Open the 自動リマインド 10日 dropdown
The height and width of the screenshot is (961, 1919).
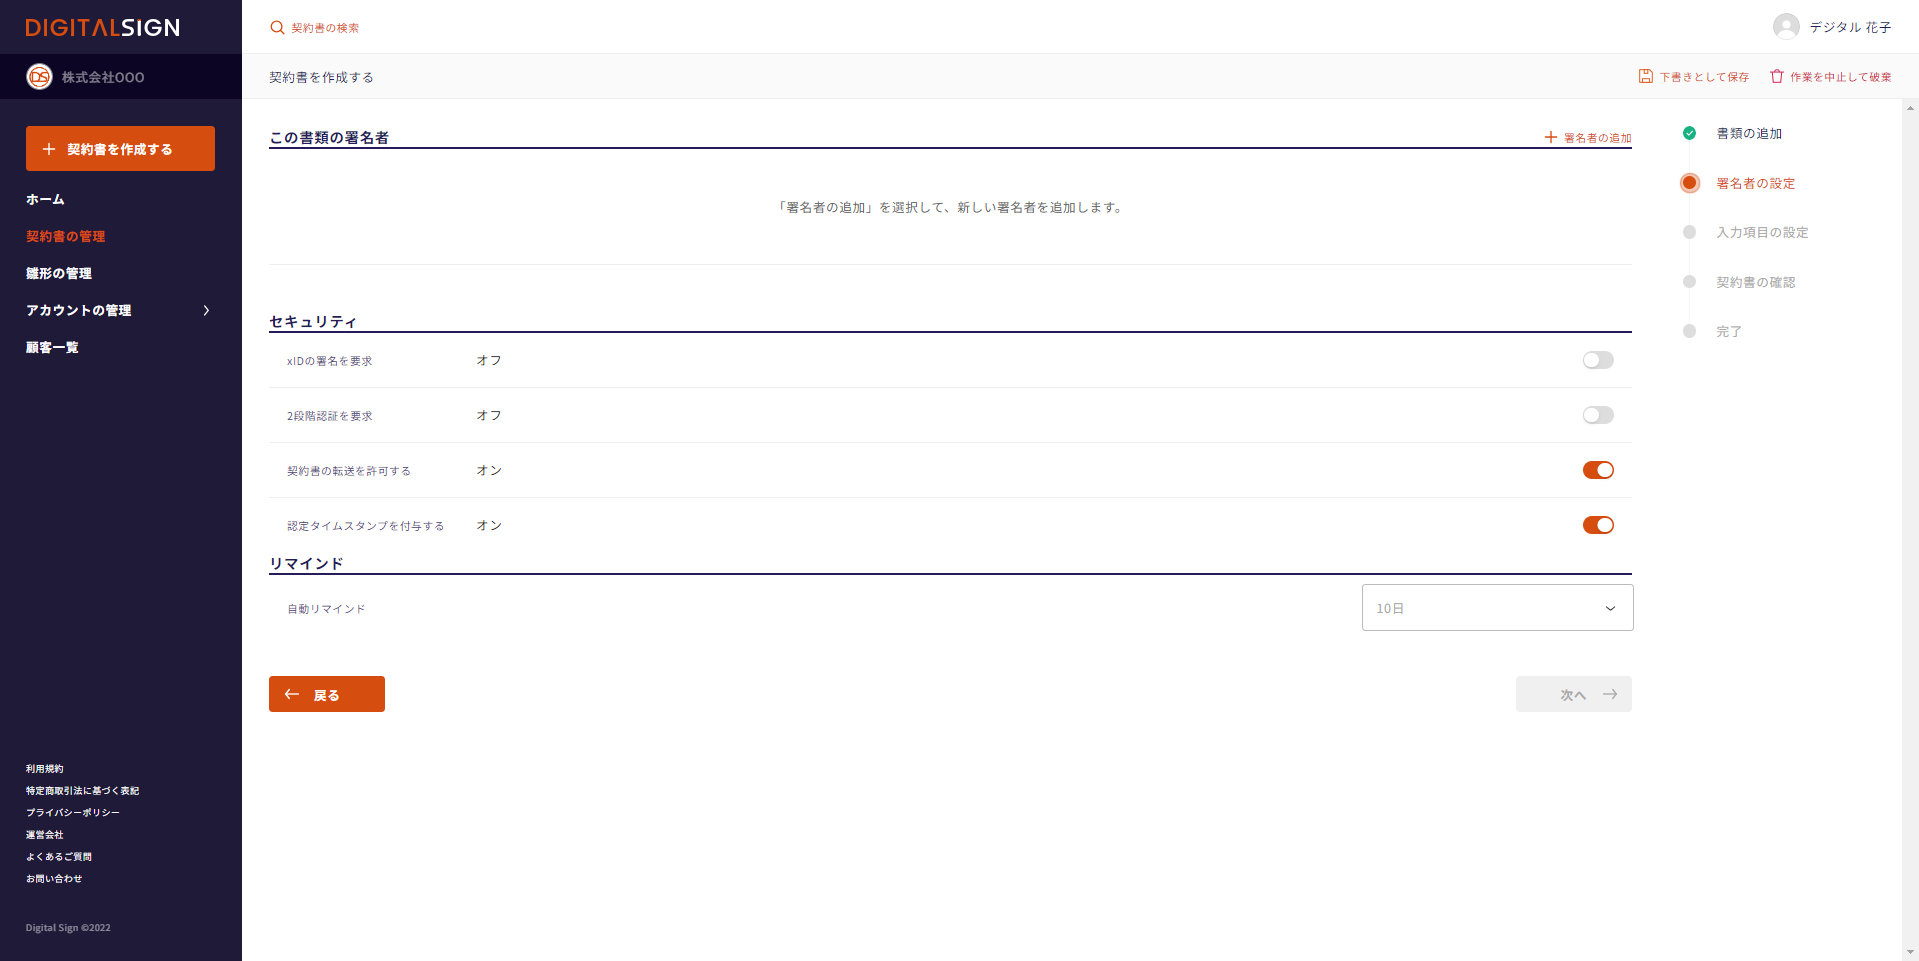click(x=1496, y=608)
